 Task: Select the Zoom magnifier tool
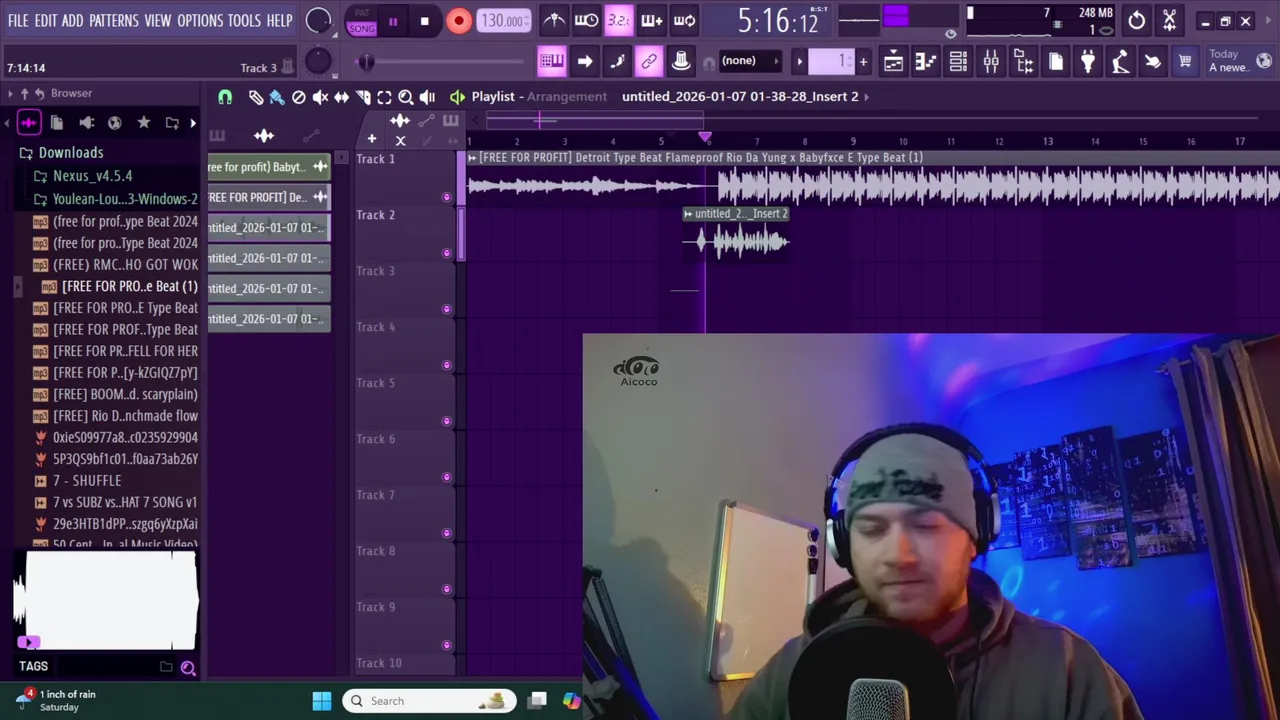[406, 97]
